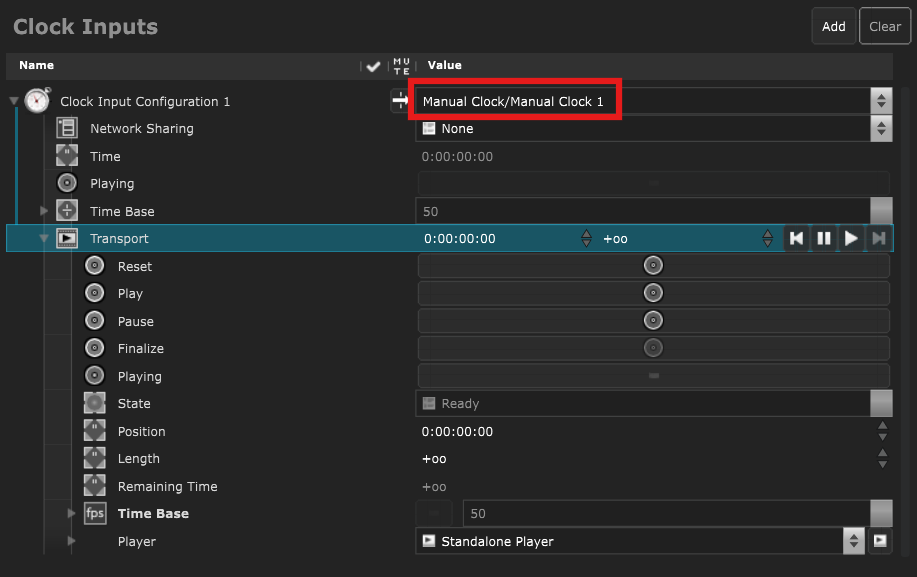Click the skip to end transport button

[x=879, y=238]
